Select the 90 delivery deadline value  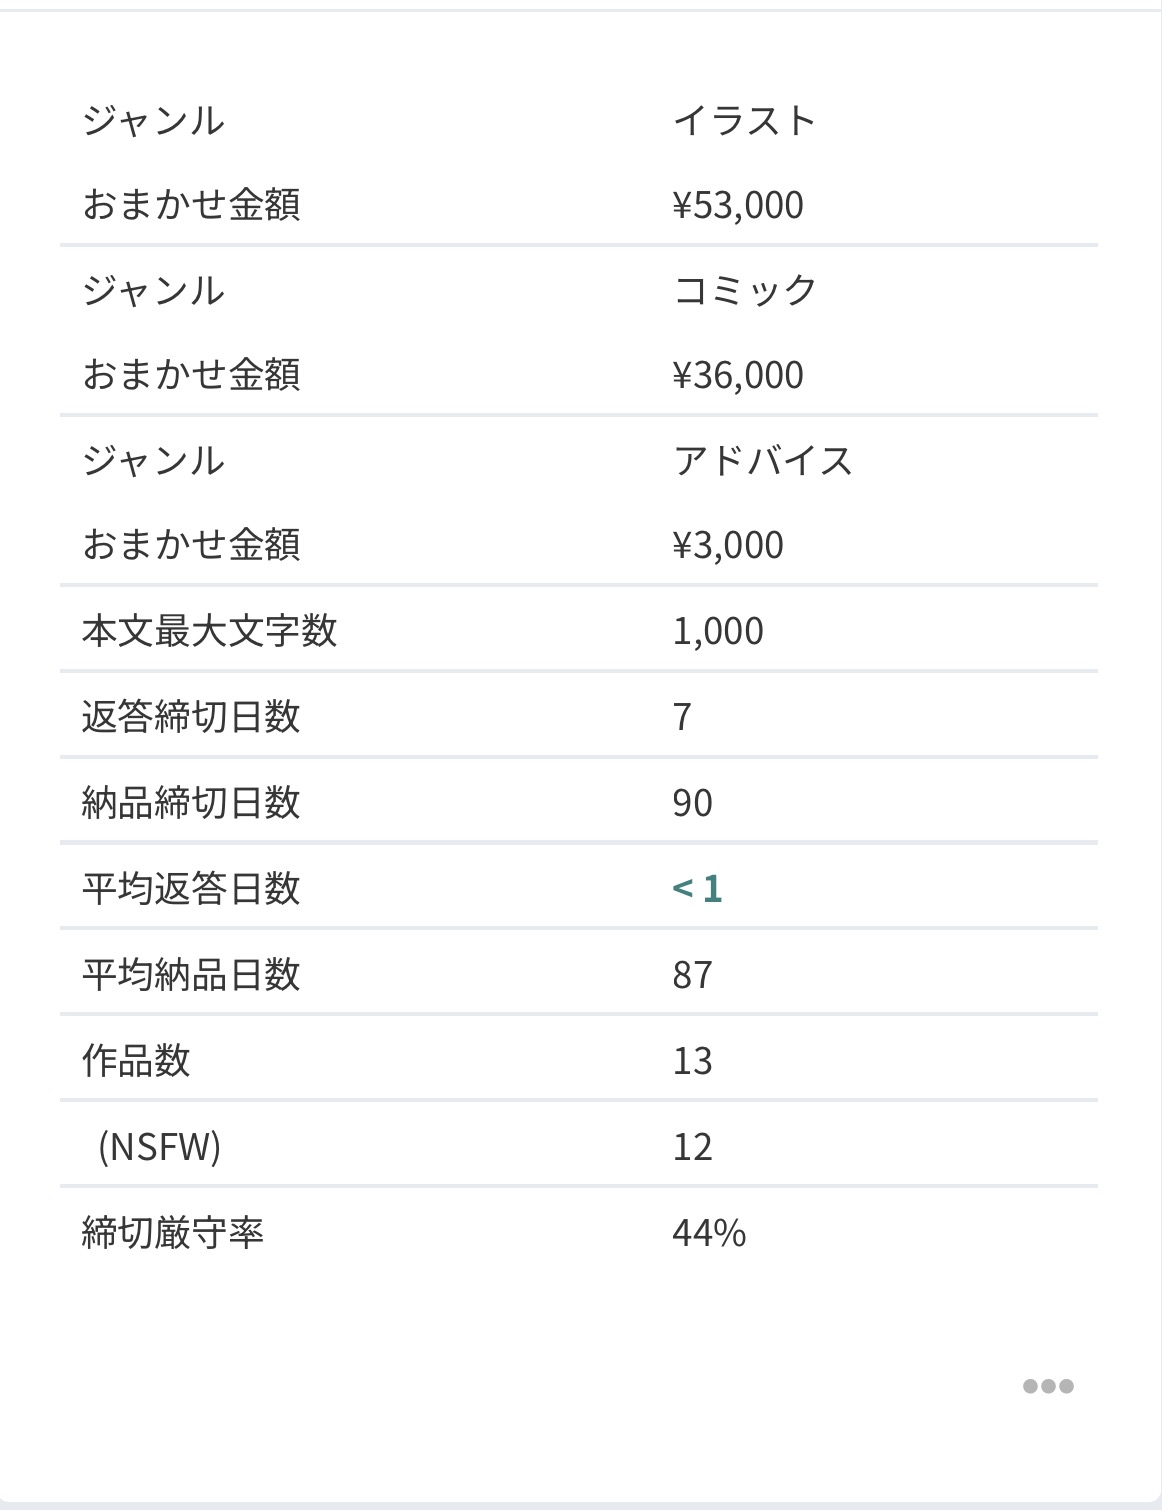click(x=692, y=803)
